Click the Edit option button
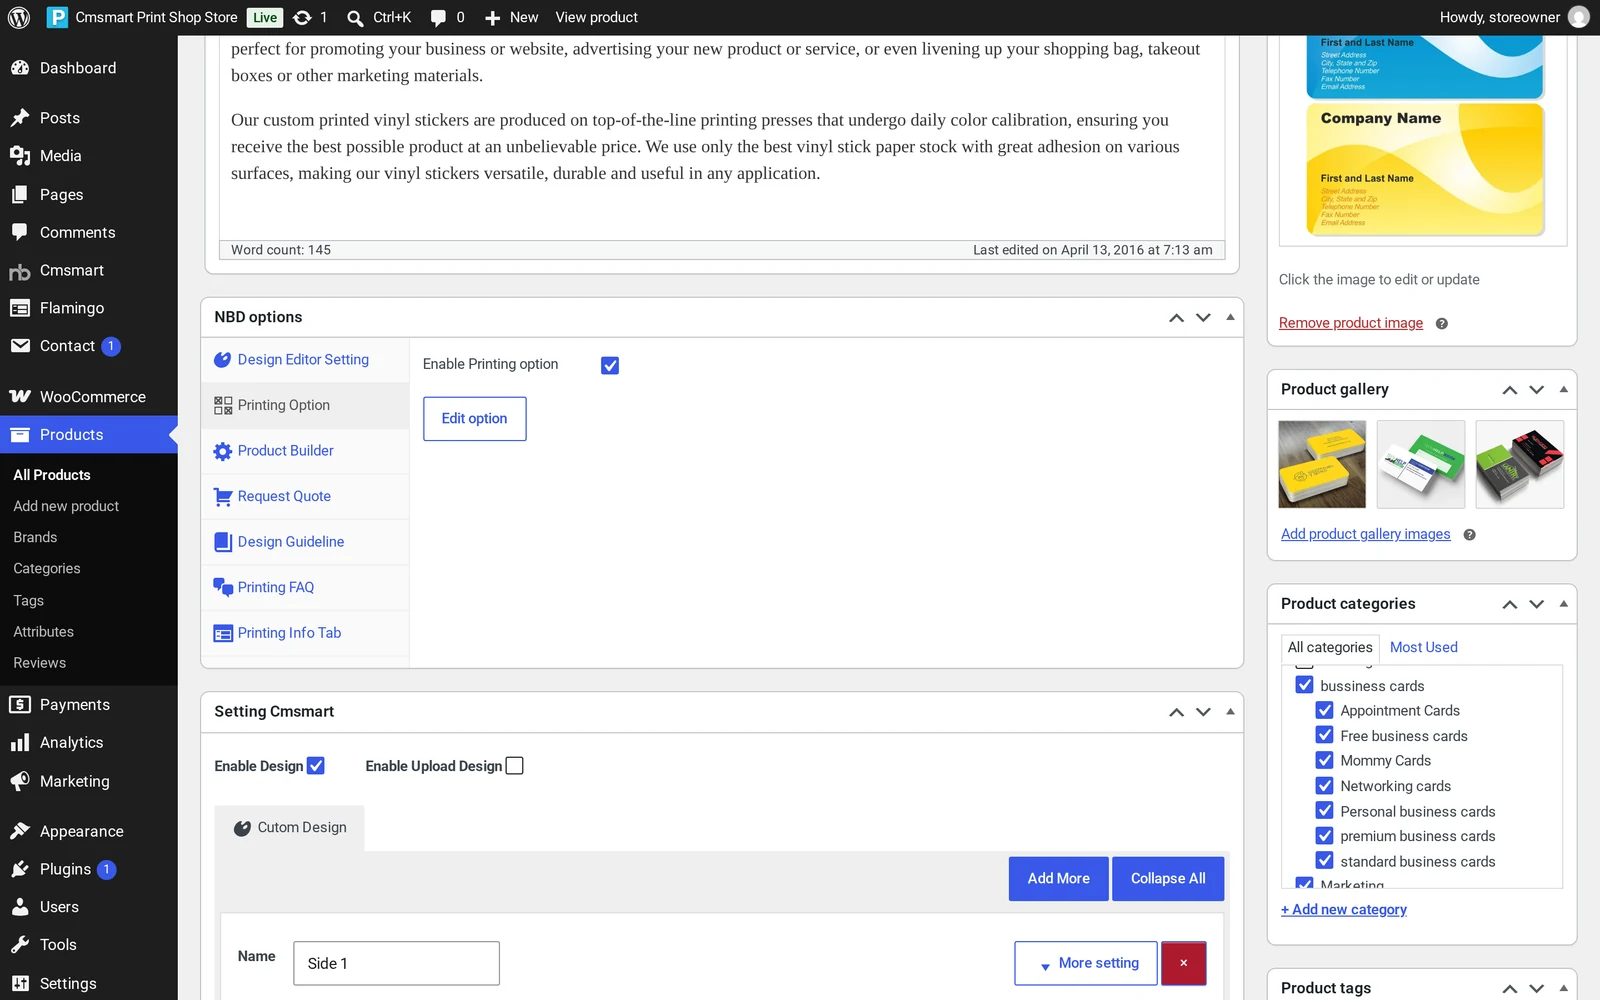The height and width of the screenshot is (1000, 1600). coord(475,419)
